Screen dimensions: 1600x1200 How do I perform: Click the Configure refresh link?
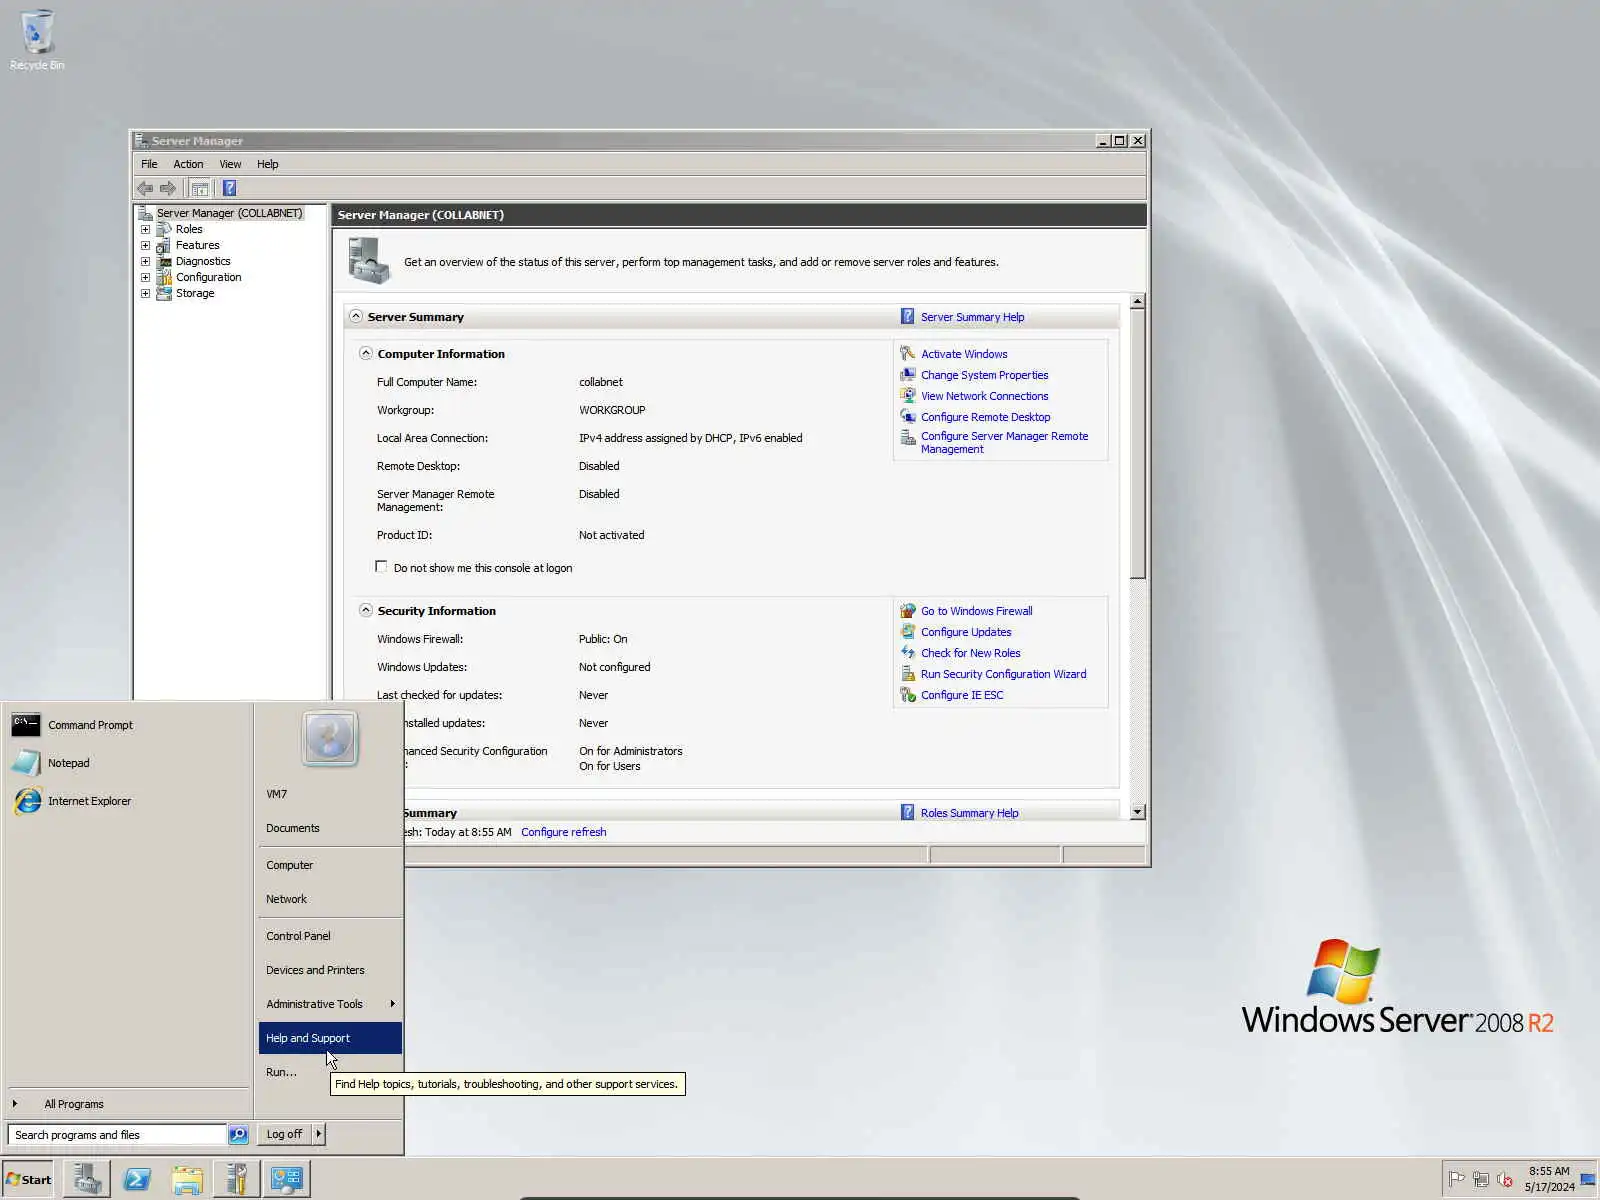pos(563,832)
